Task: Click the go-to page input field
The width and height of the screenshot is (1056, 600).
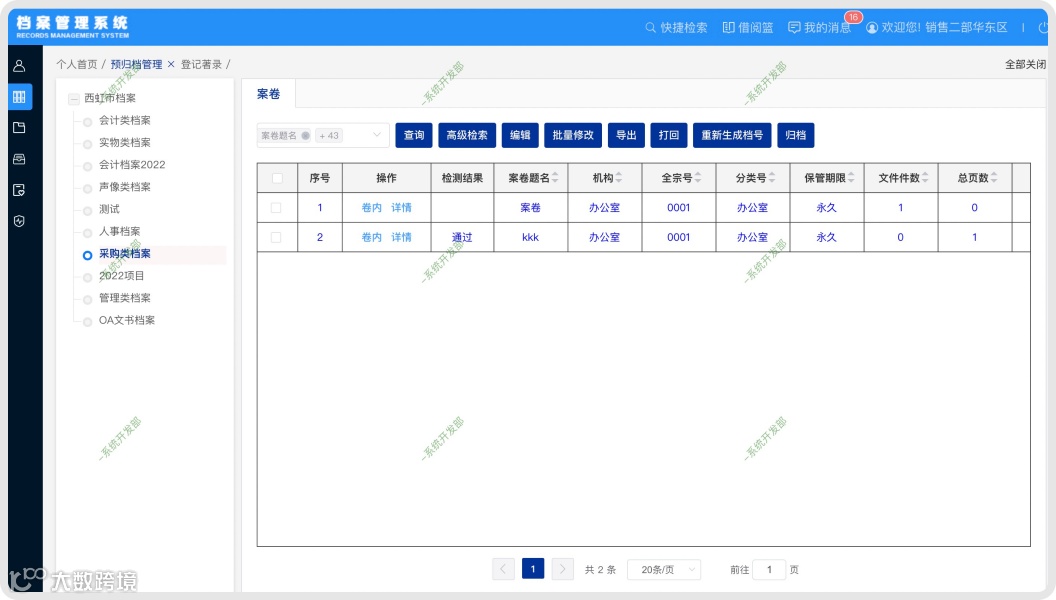Action: 769,570
